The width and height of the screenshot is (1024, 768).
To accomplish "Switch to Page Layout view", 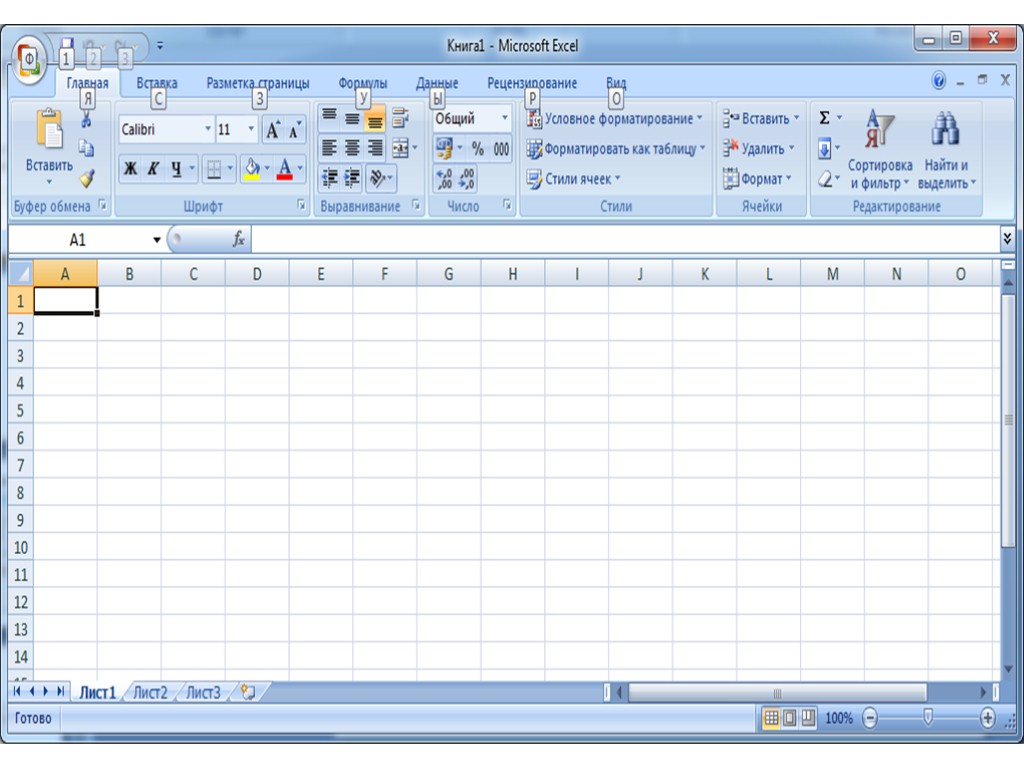I will tap(790, 718).
